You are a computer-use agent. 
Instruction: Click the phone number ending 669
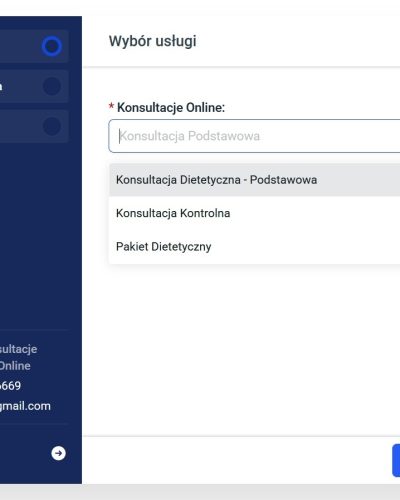[x=10, y=386]
